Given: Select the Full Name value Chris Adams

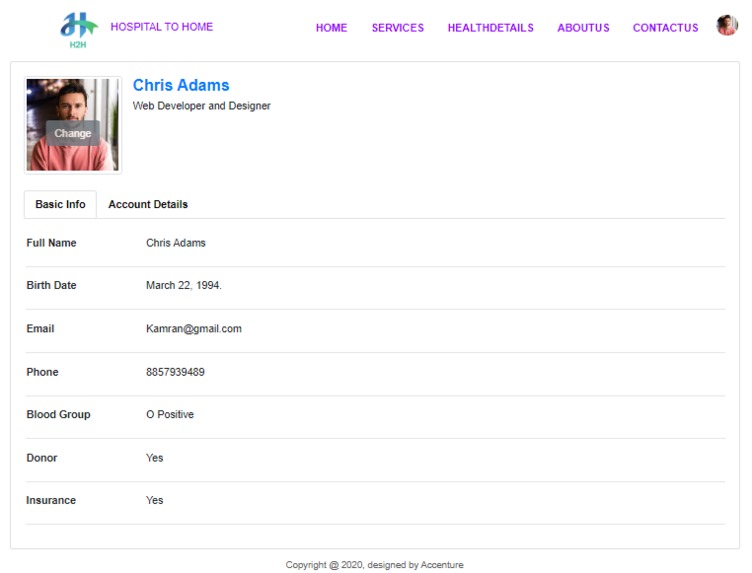Looking at the screenshot, I should (x=176, y=243).
